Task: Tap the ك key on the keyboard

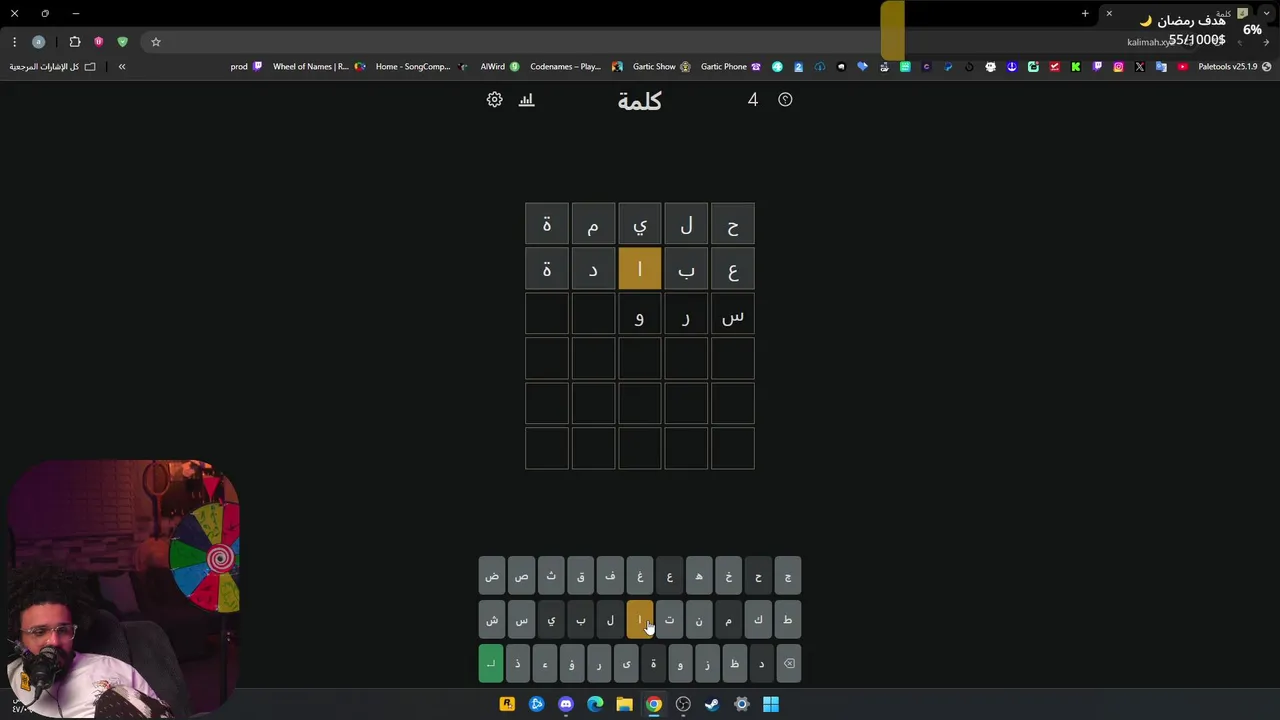Action: pos(758,620)
